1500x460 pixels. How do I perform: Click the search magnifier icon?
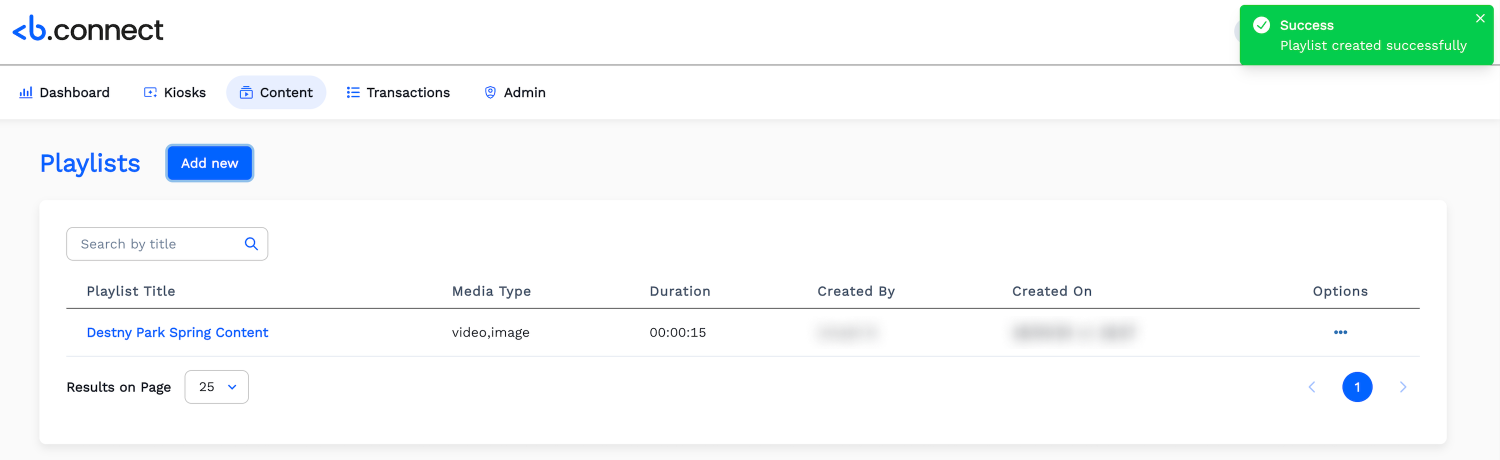point(251,243)
